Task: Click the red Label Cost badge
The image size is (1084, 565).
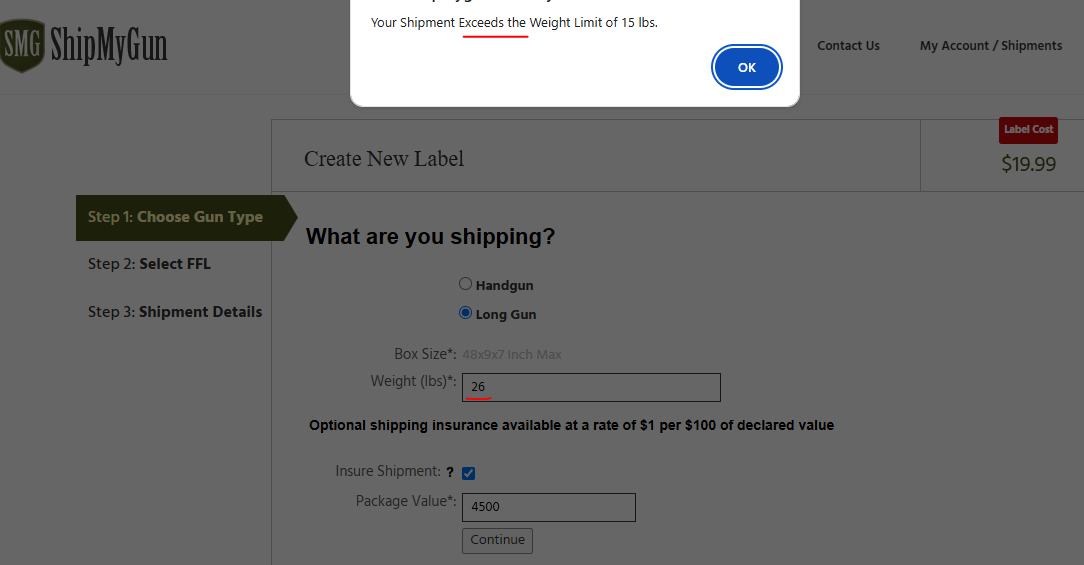Action: point(1028,130)
